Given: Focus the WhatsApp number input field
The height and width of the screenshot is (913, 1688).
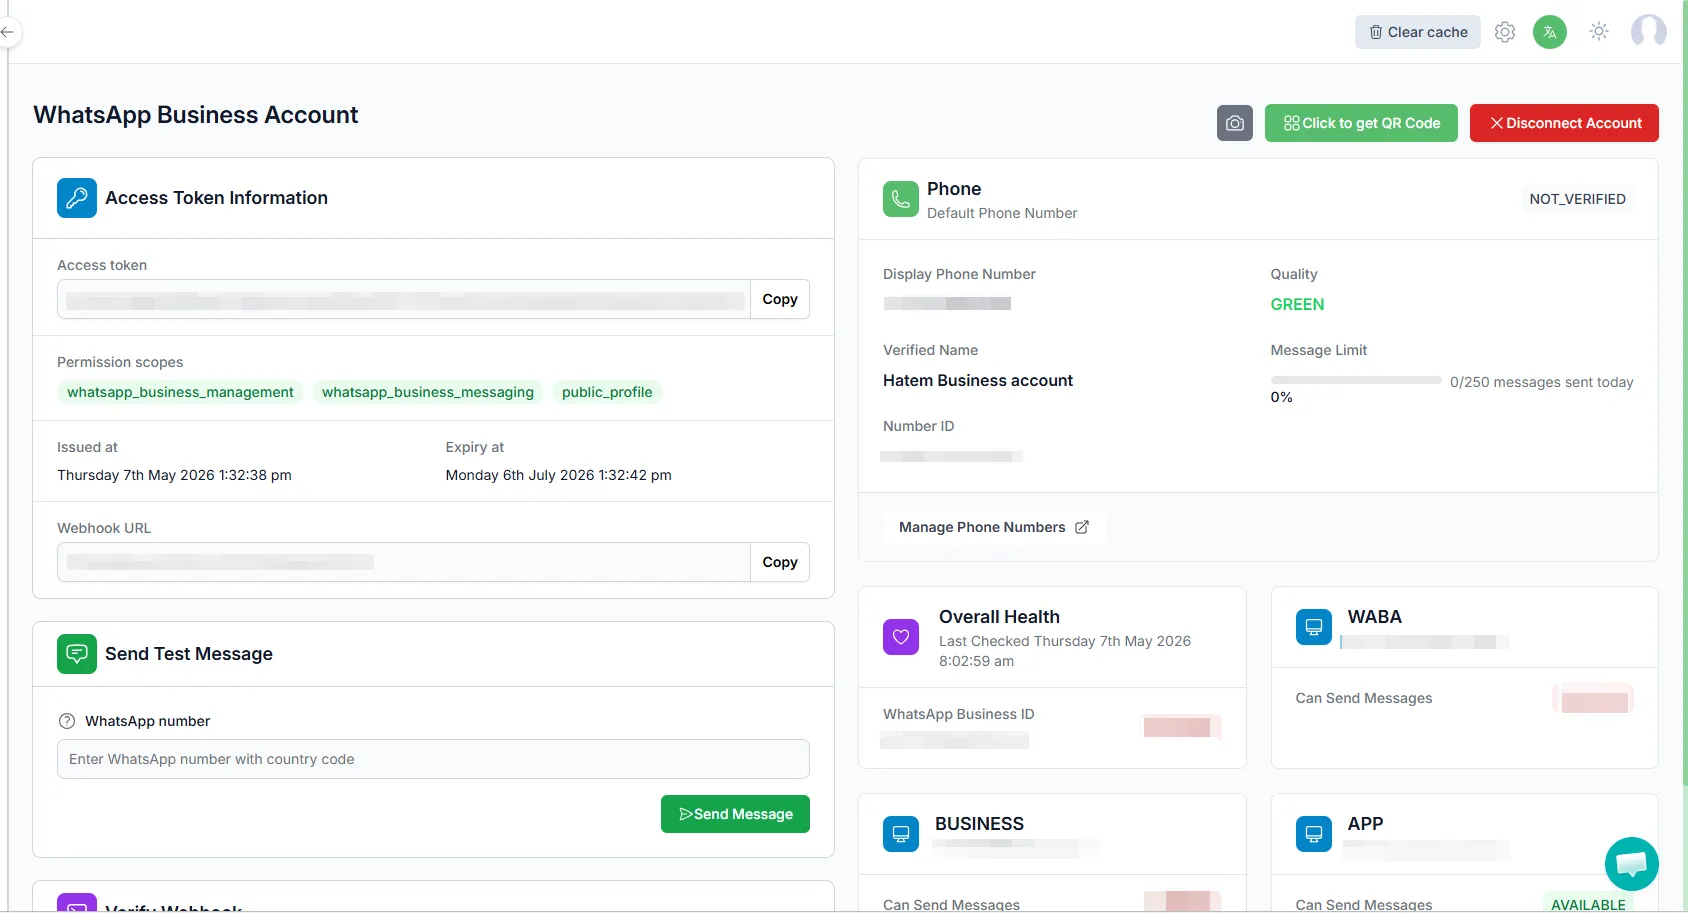Looking at the screenshot, I should tap(433, 759).
